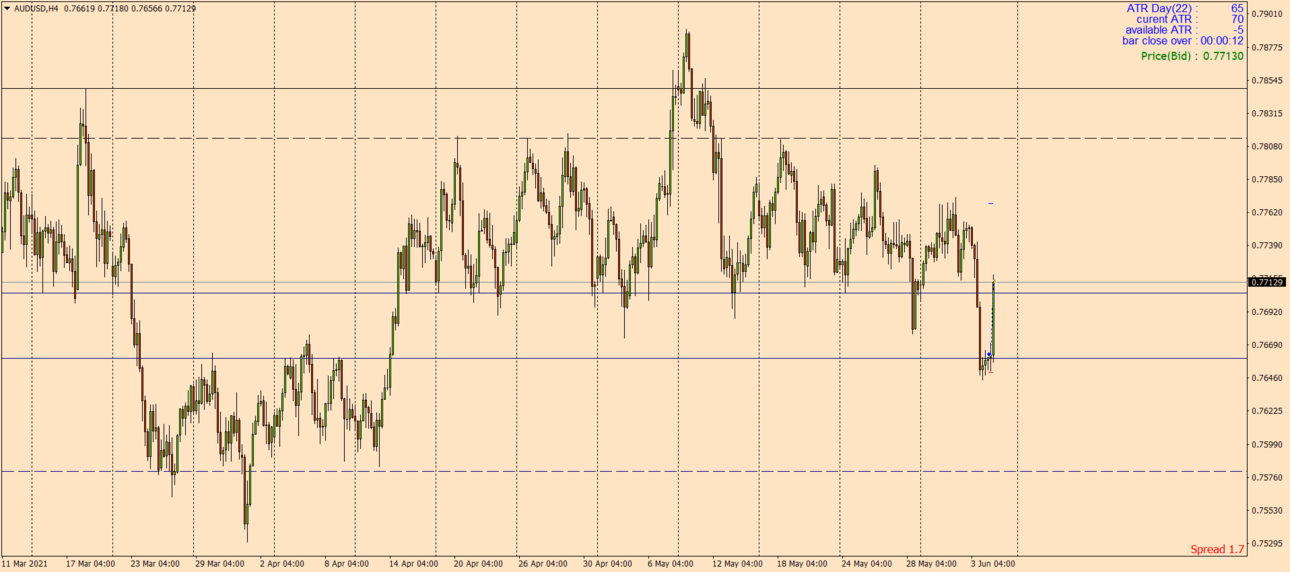Click 0.77620 on the price scale
The width and height of the screenshot is (1290, 572).
(1267, 212)
